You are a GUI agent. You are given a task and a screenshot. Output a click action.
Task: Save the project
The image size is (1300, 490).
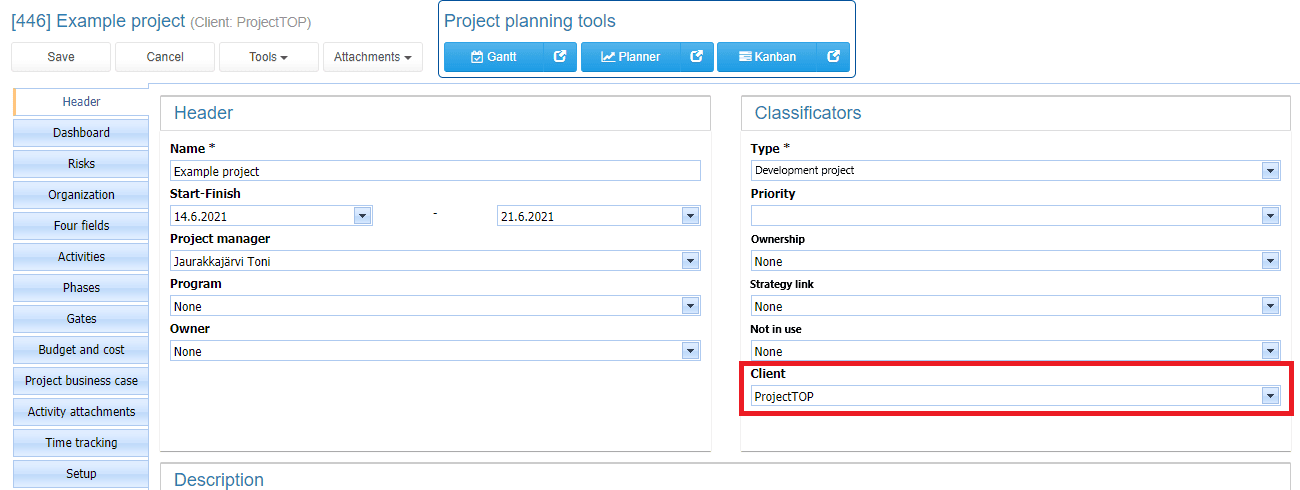point(61,57)
